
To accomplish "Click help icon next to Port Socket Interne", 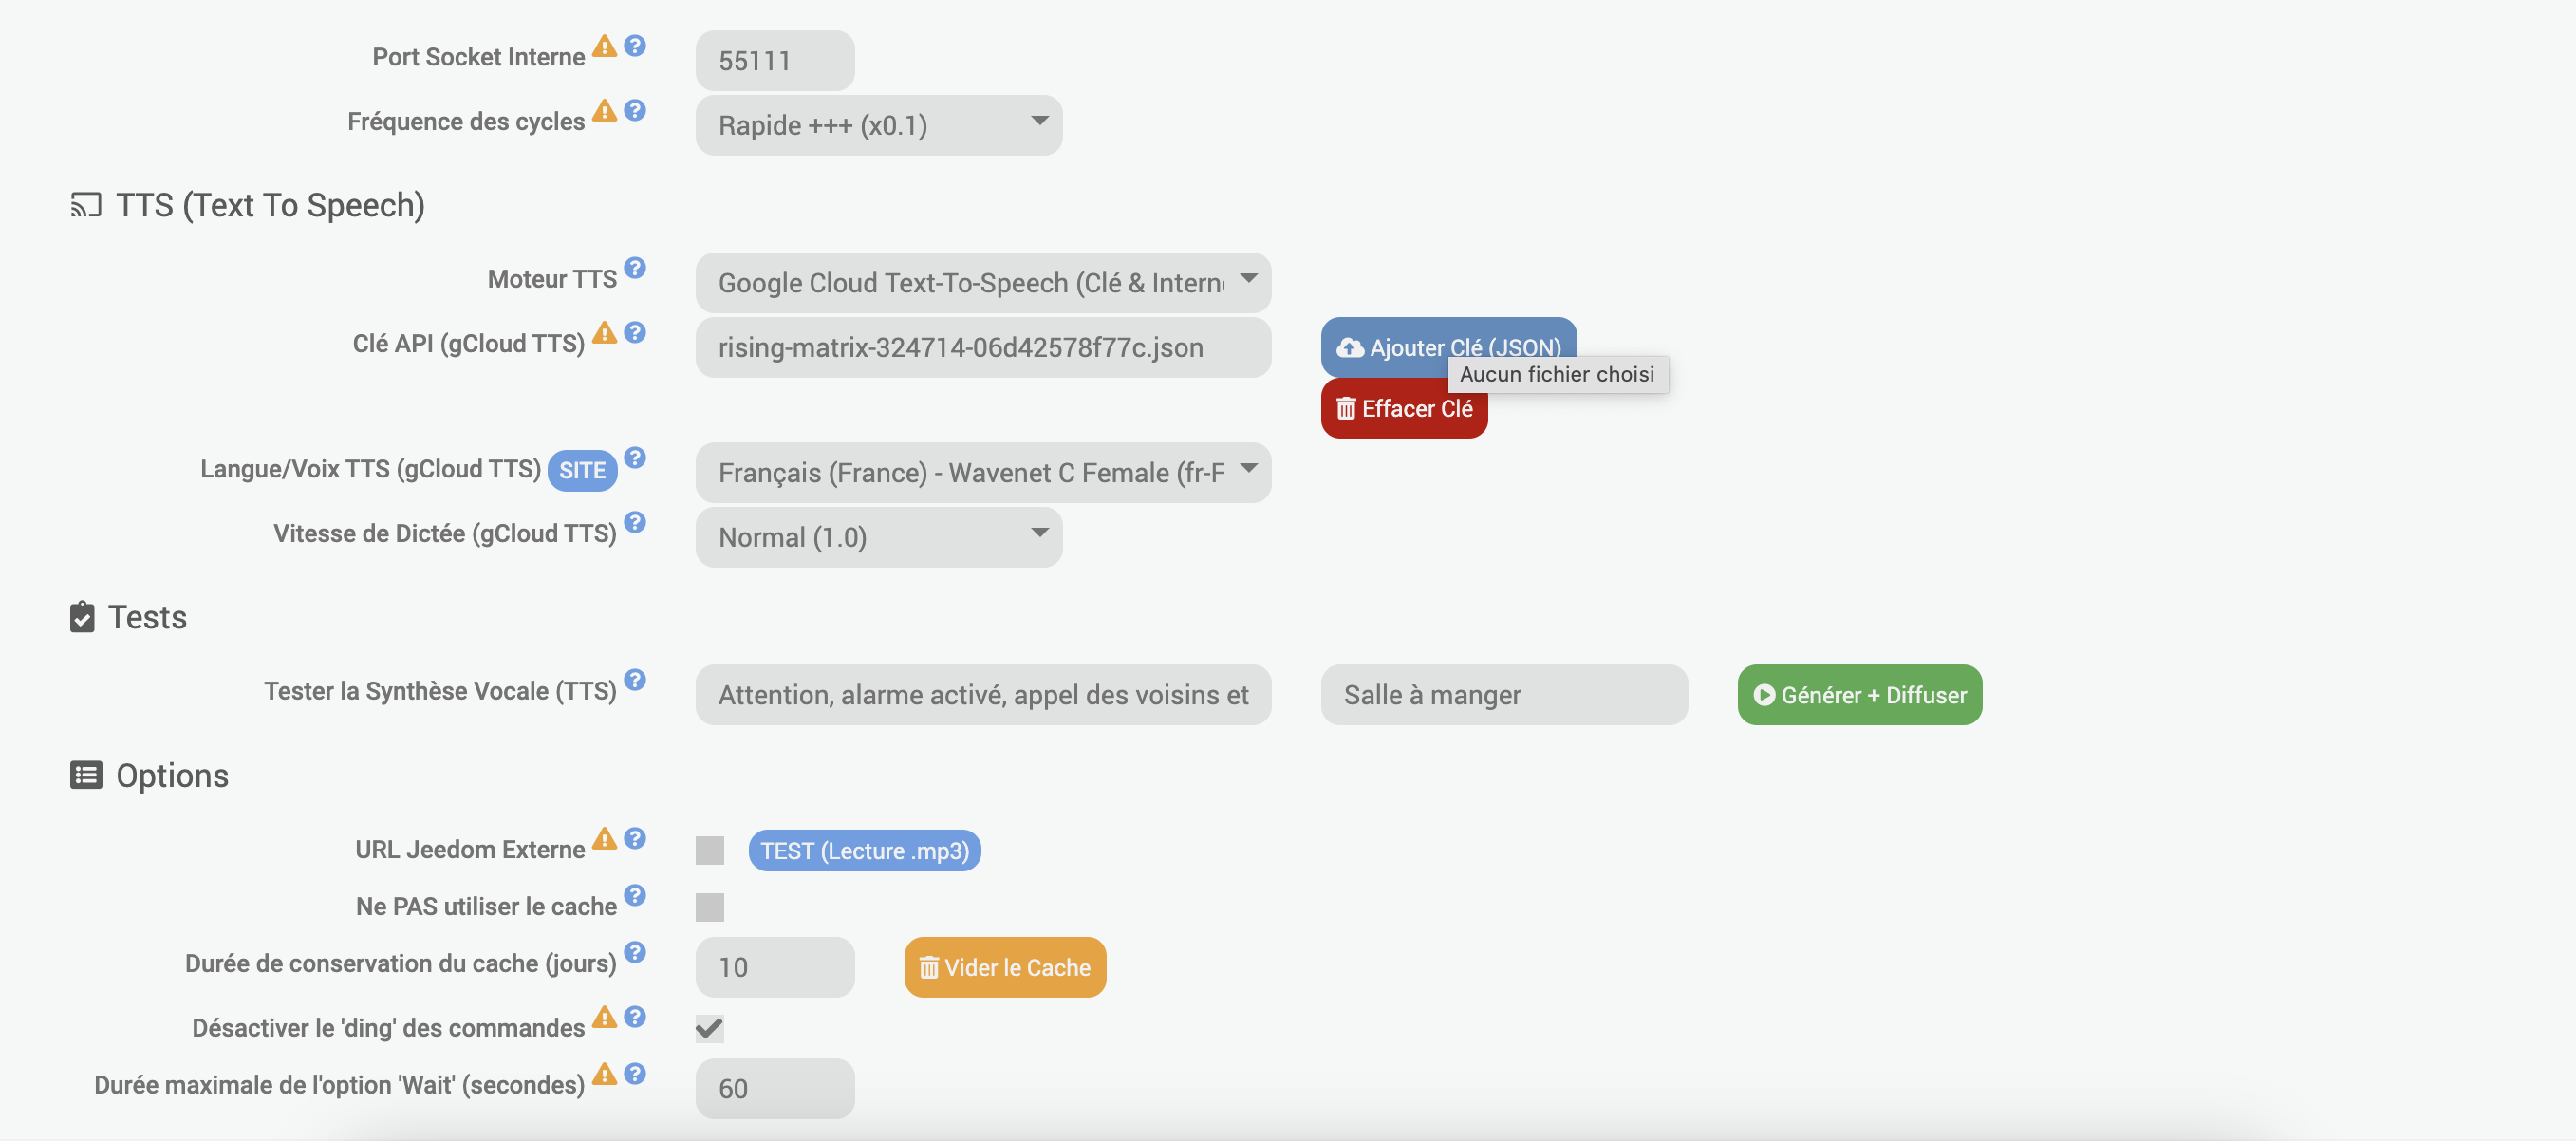I will click(635, 46).
